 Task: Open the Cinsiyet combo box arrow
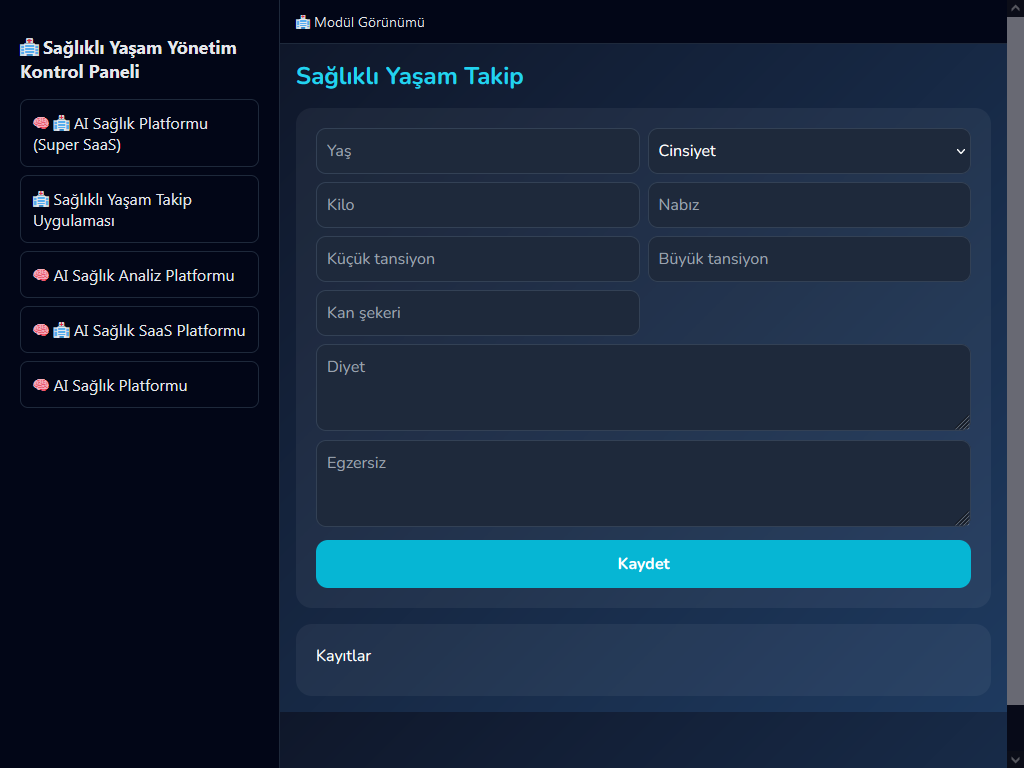pyautogui.click(x=962, y=151)
